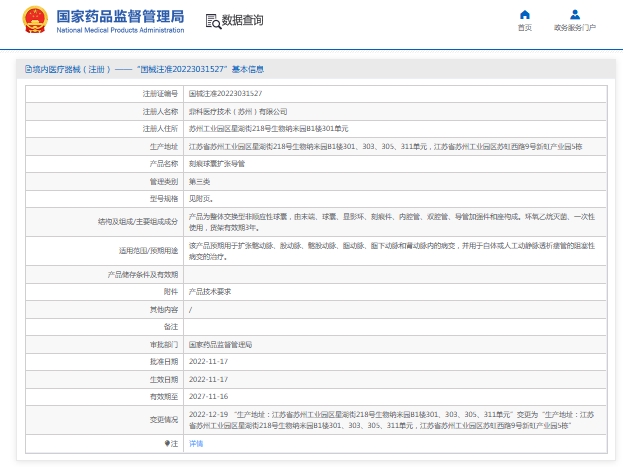
Task: Click the 基本信息 panel header title
Action: click(x=144, y=69)
